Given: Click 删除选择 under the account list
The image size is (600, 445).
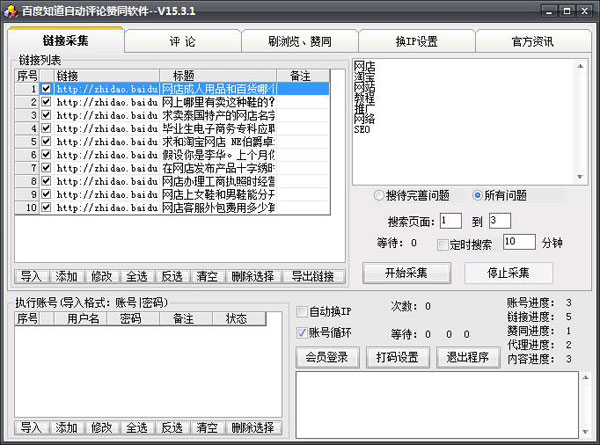Looking at the screenshot, I should [253, 427].
